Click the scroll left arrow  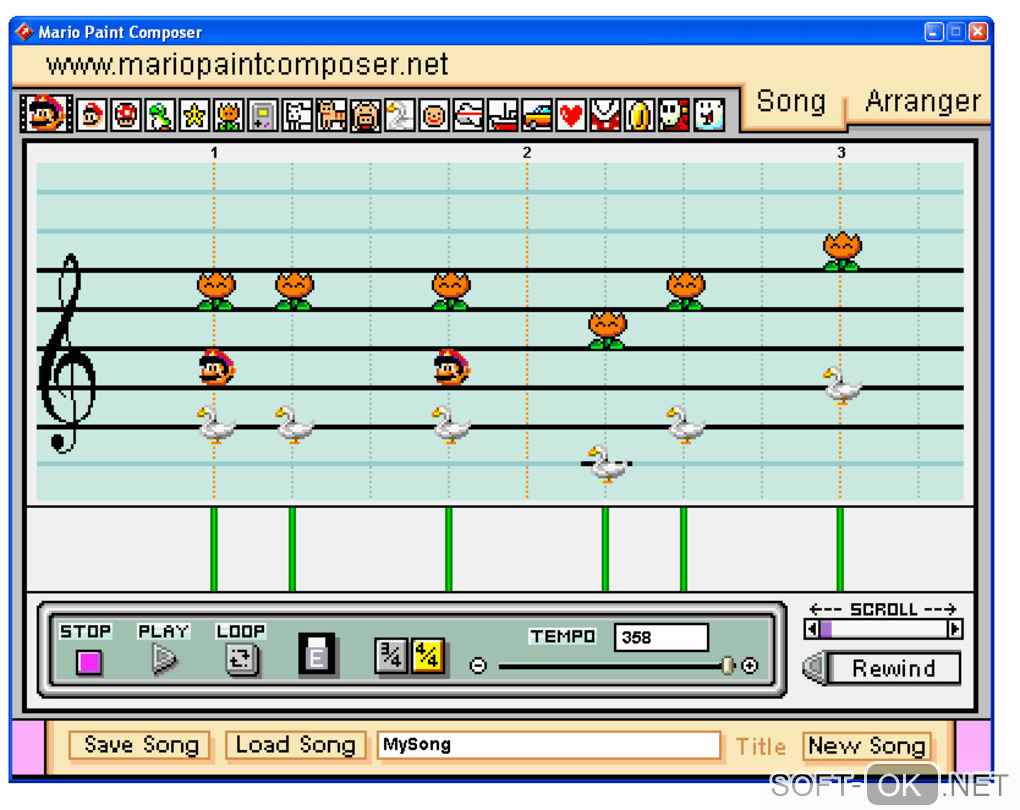(x=811, y=629)
